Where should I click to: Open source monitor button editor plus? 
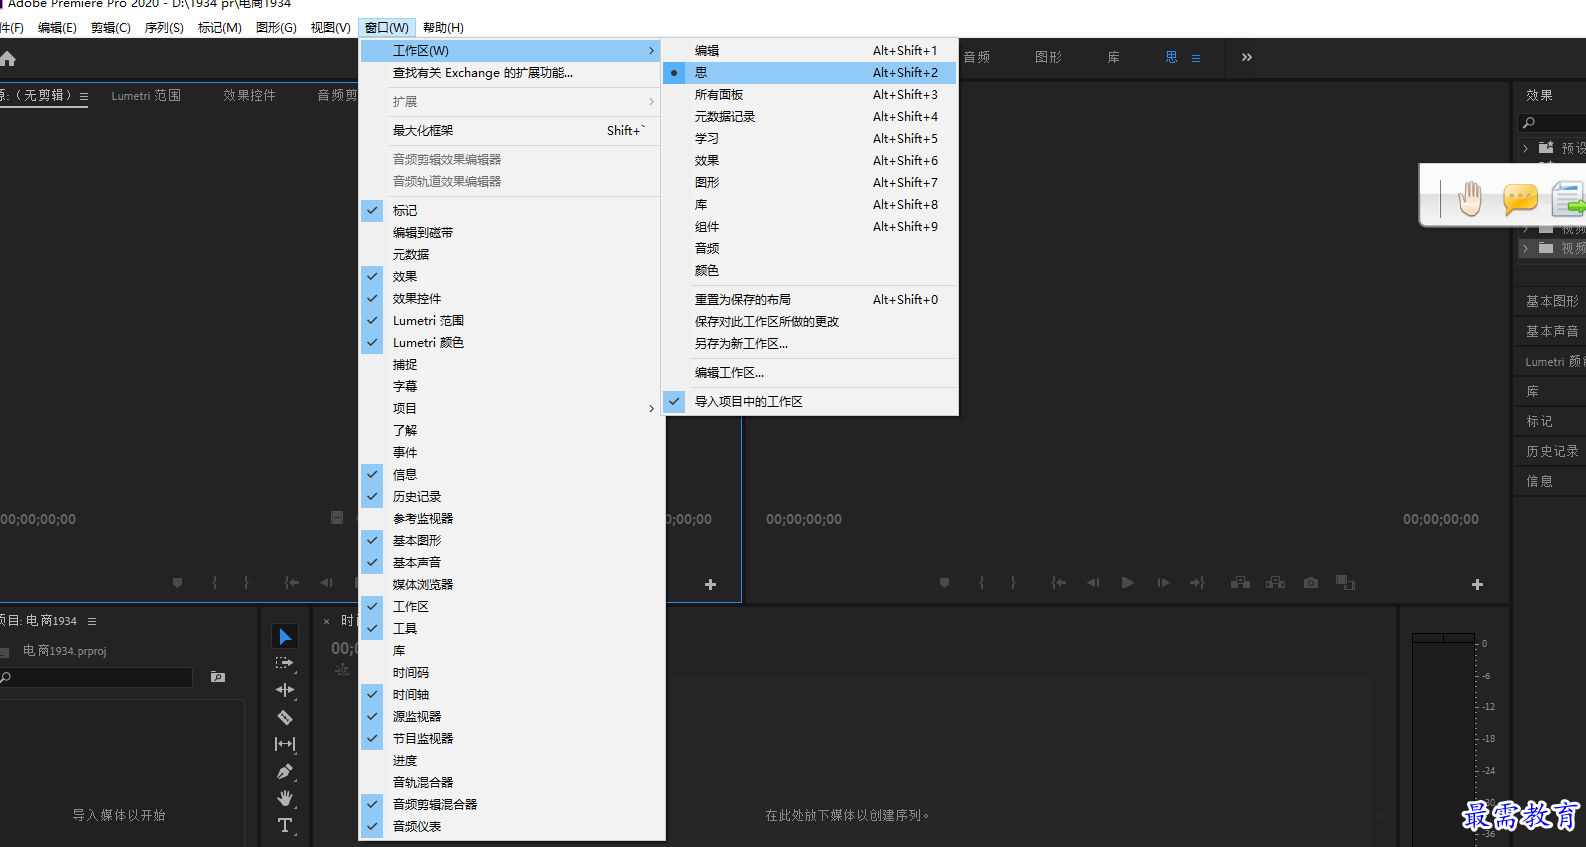point(710,584)
